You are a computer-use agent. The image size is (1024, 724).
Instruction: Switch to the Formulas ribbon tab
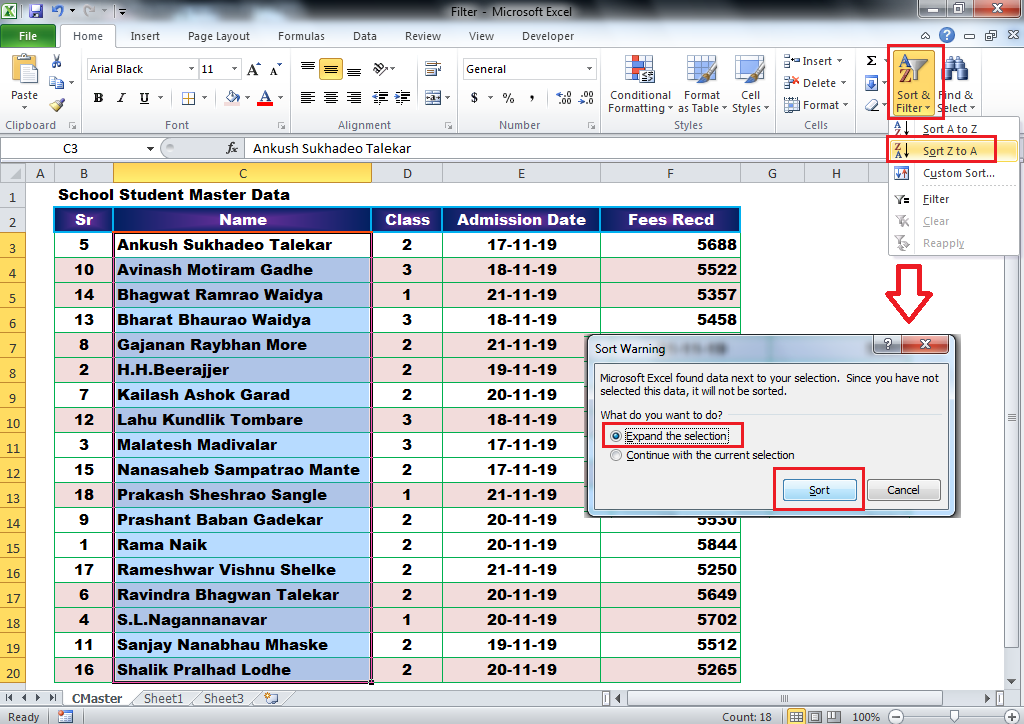301,36
